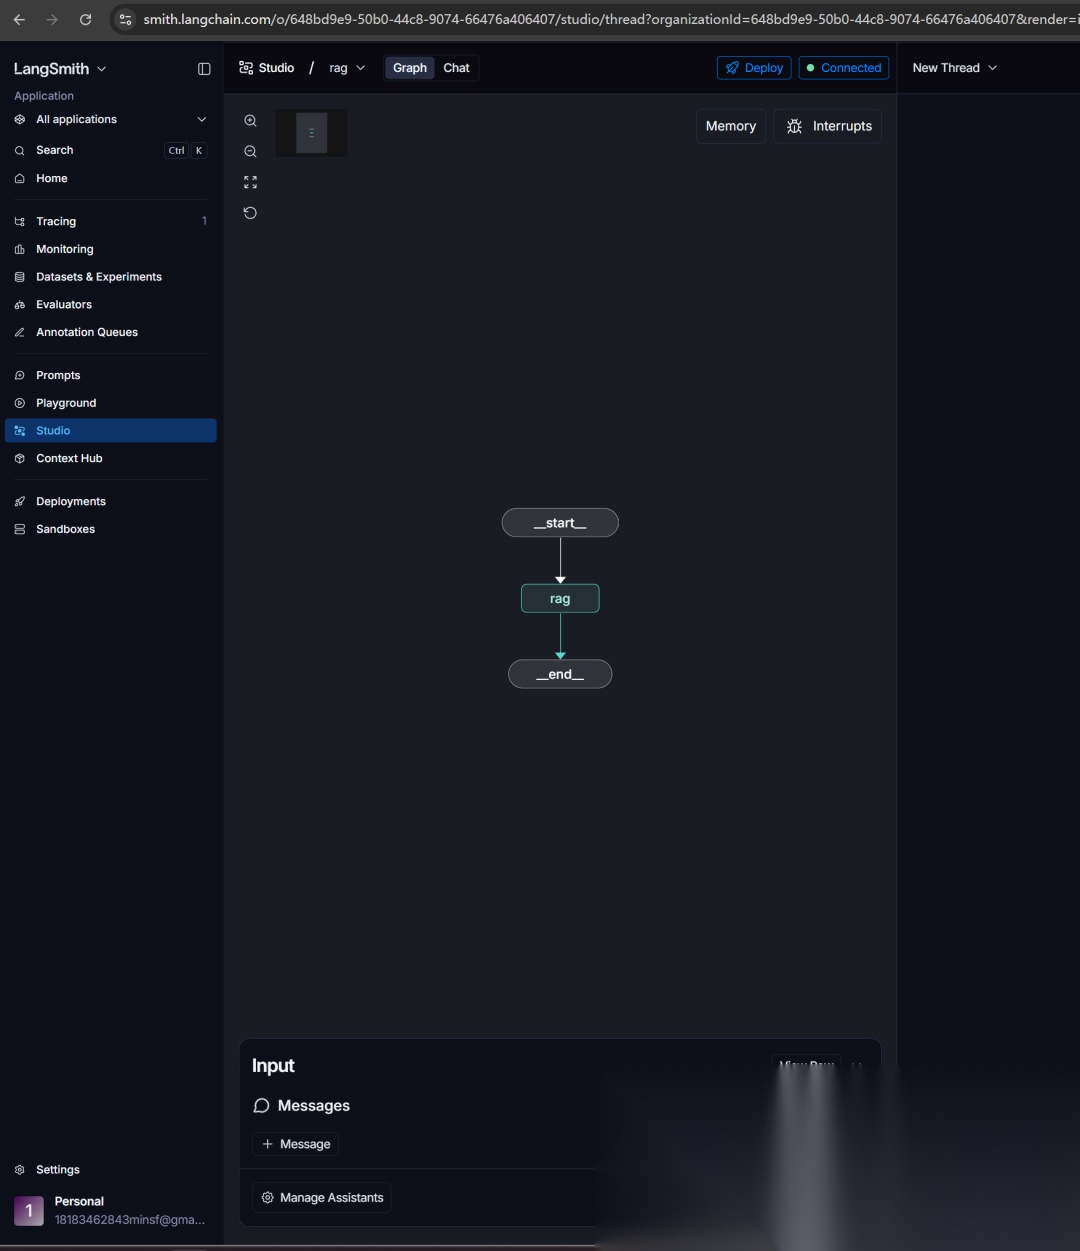Click the Annotation Queues pencil icon

[x=20, y=332]
